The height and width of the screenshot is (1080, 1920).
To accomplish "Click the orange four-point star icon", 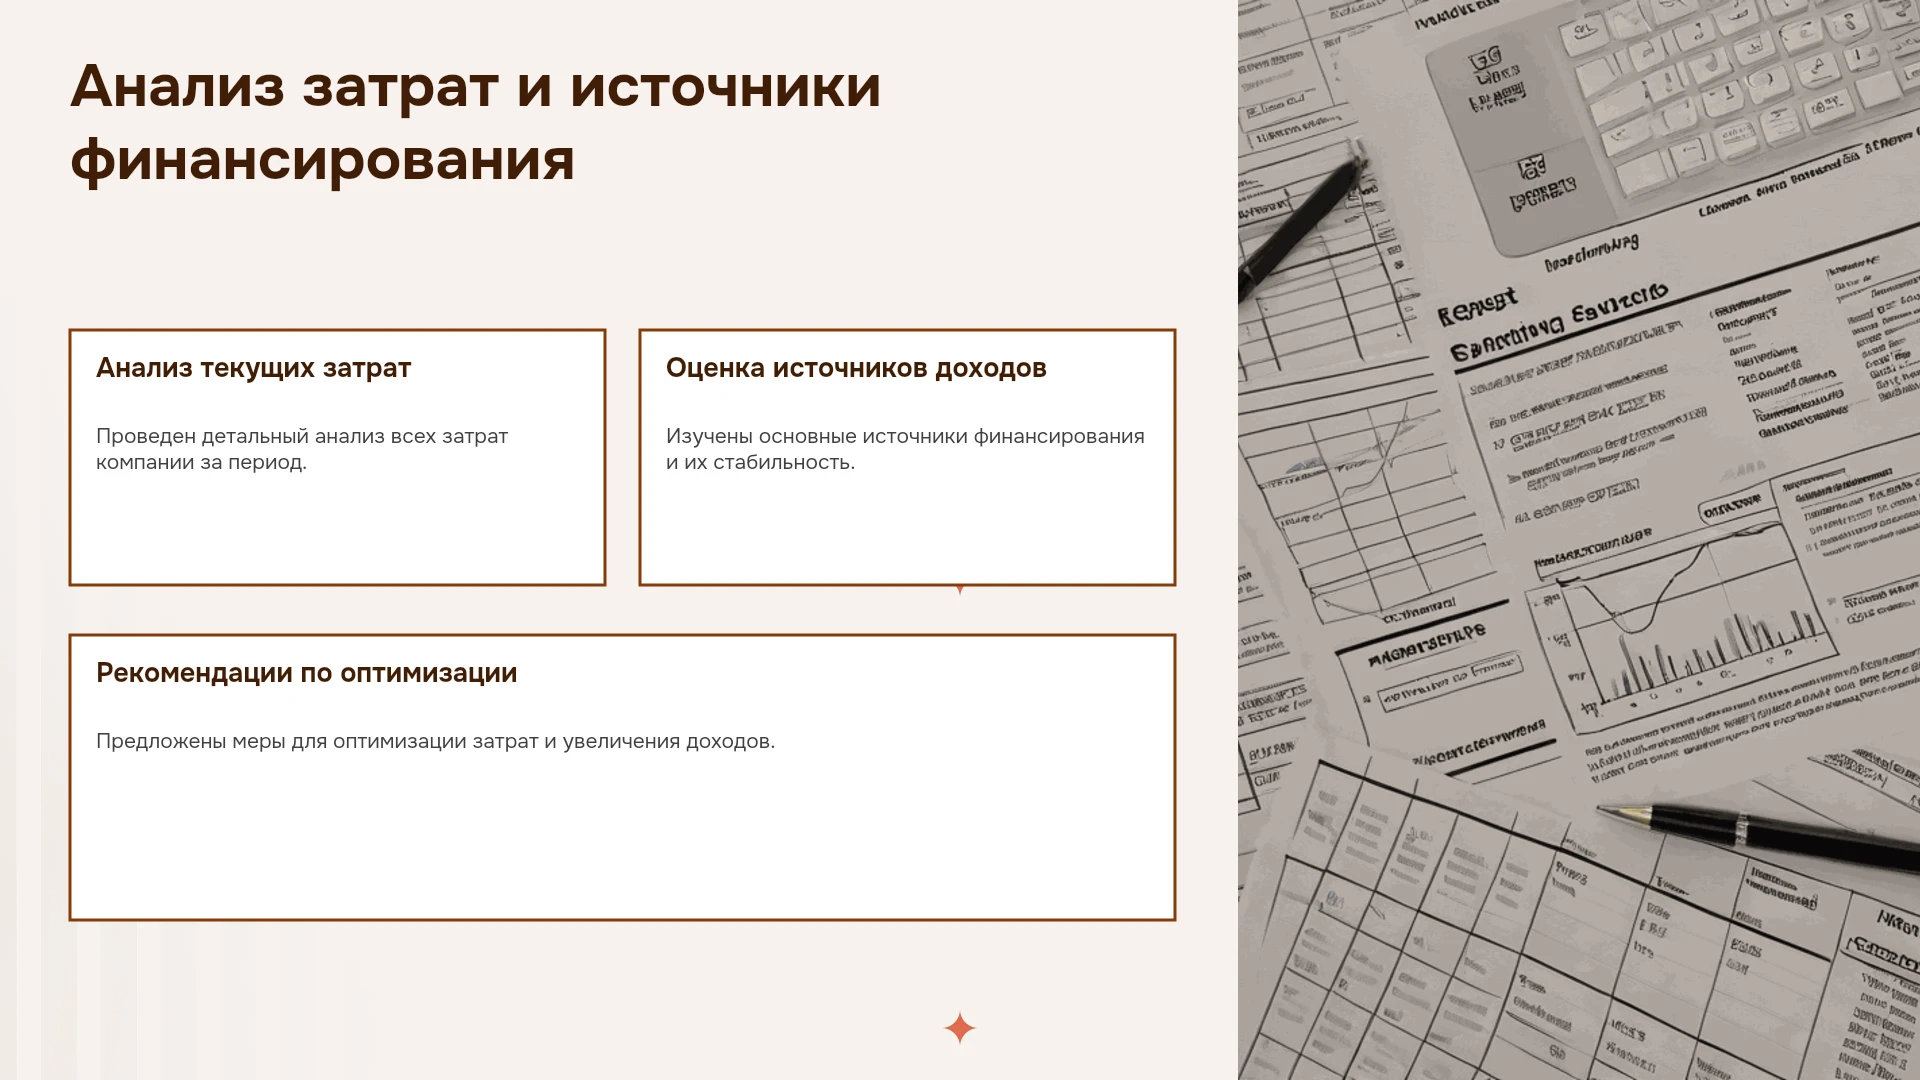I will (960, 1028).
